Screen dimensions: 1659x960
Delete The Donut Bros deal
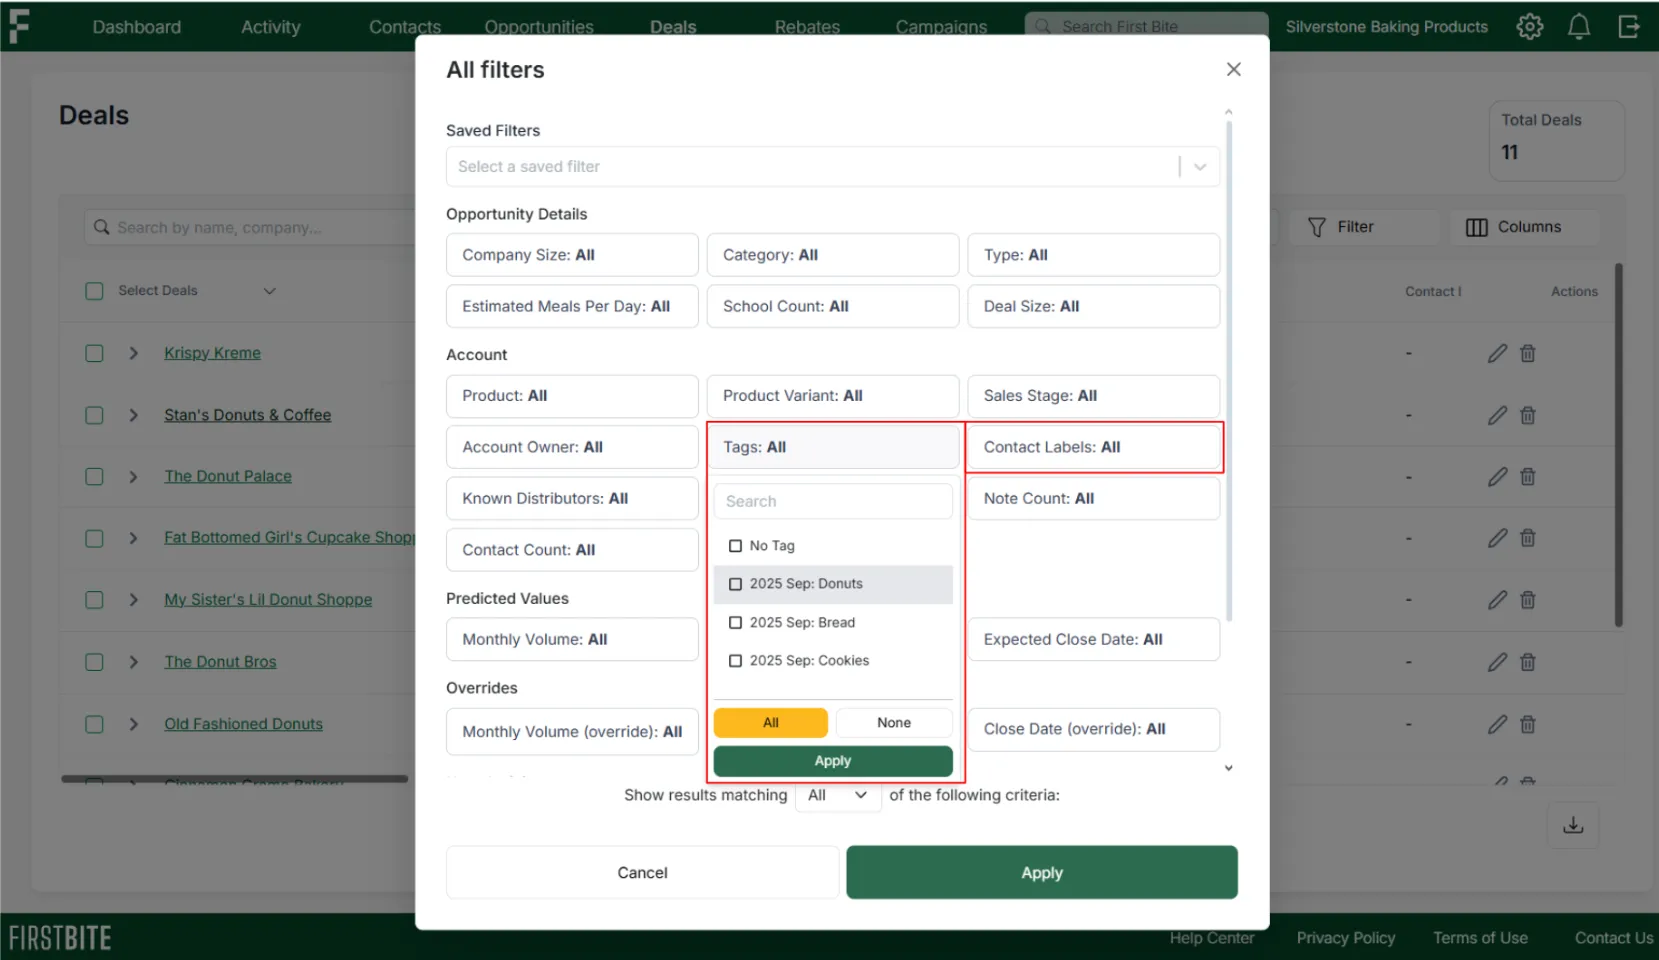pyautogui.click(x=1528, y=662)
